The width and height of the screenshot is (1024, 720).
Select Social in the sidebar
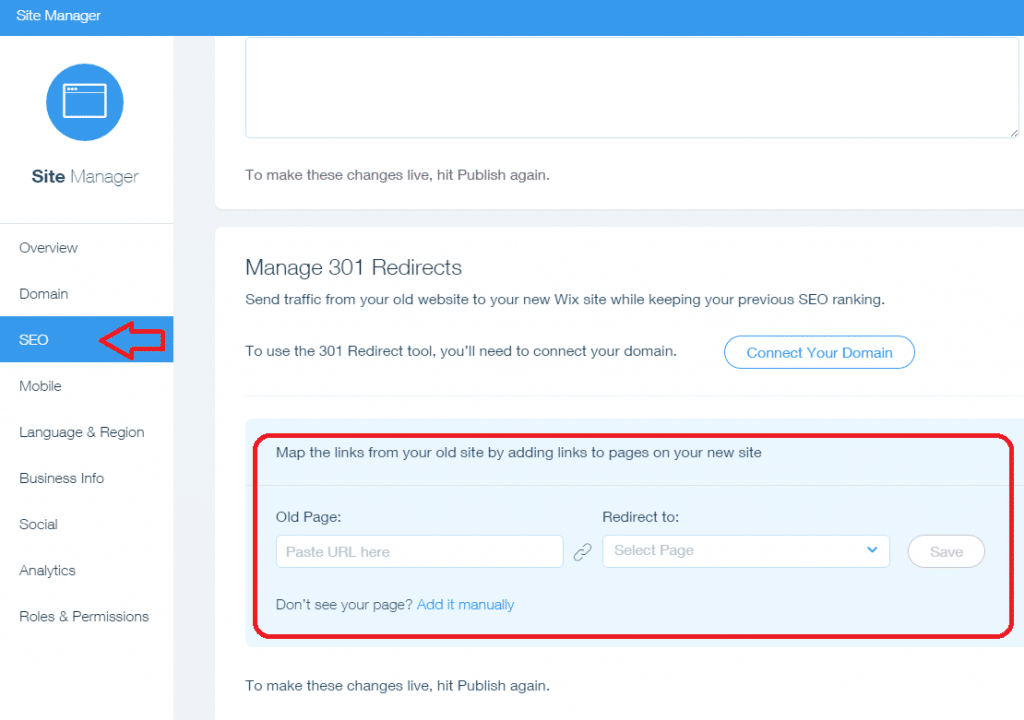[38, 524]
